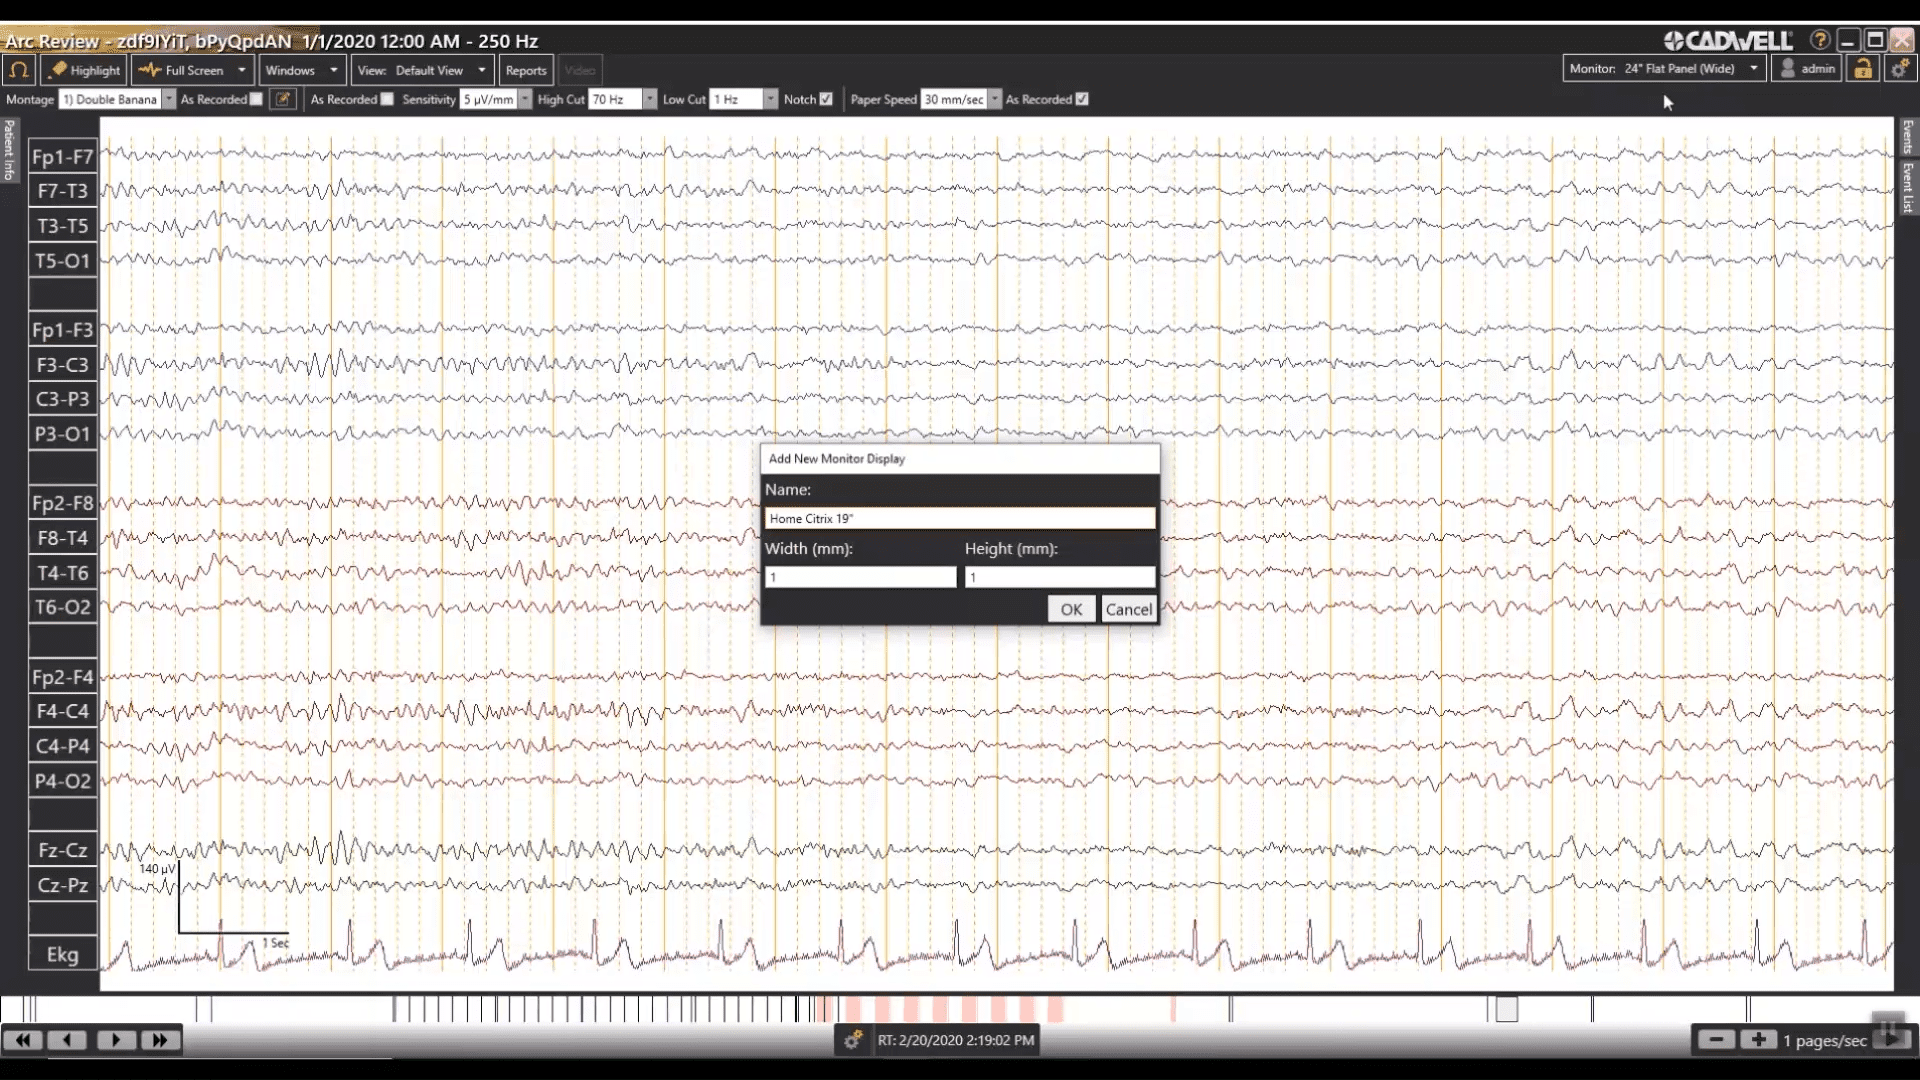Activate the Highlight tool
Viewport: 1920px width, 1080px height.
coord(85,70)
